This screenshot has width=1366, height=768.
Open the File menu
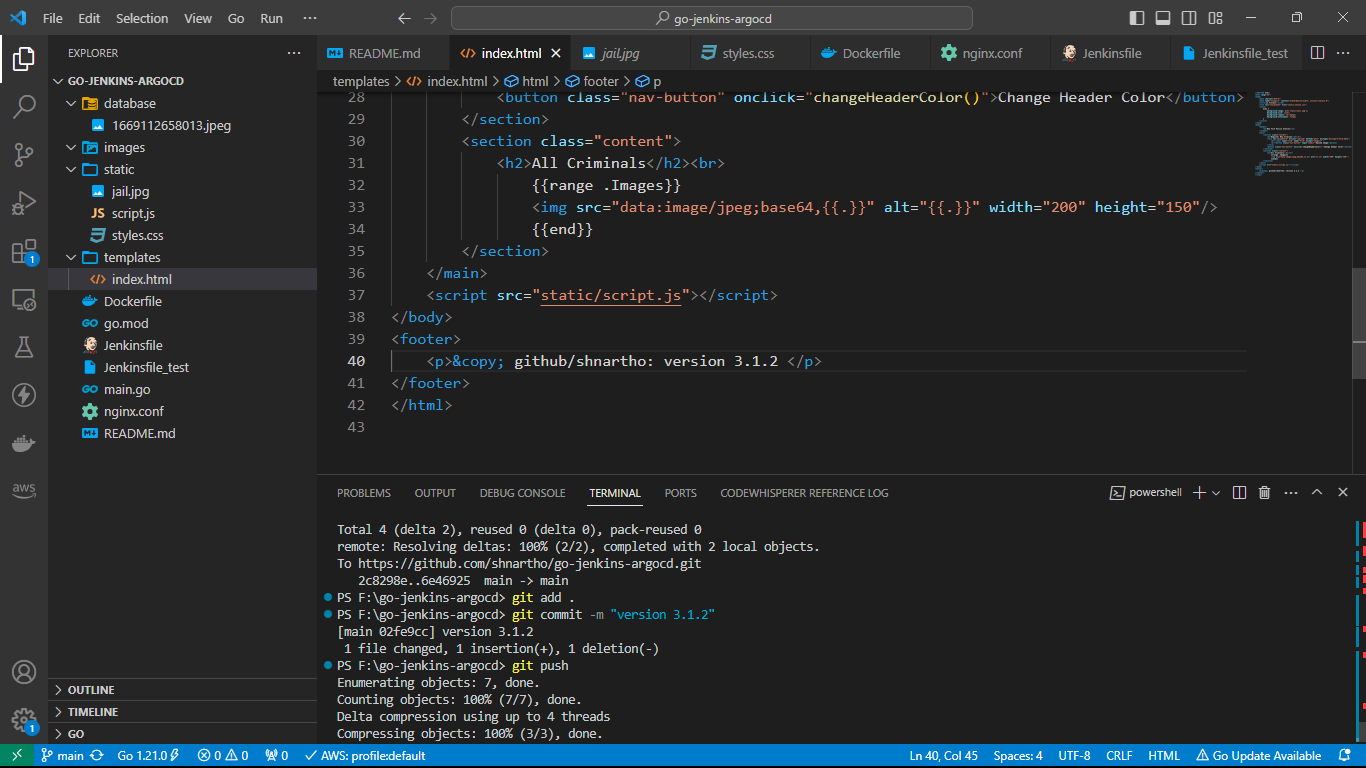point(53,18)
